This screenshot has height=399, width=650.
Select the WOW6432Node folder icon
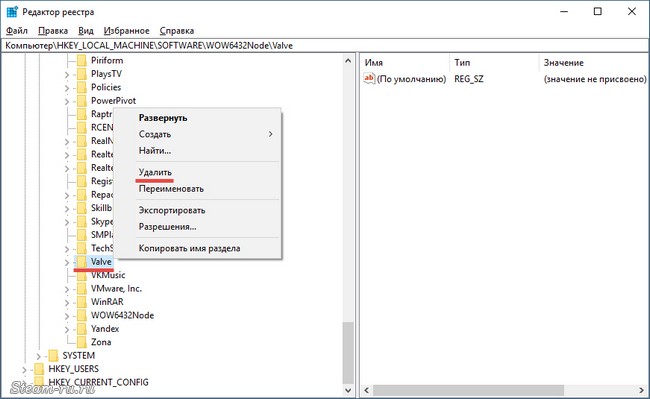click(82, 315)
